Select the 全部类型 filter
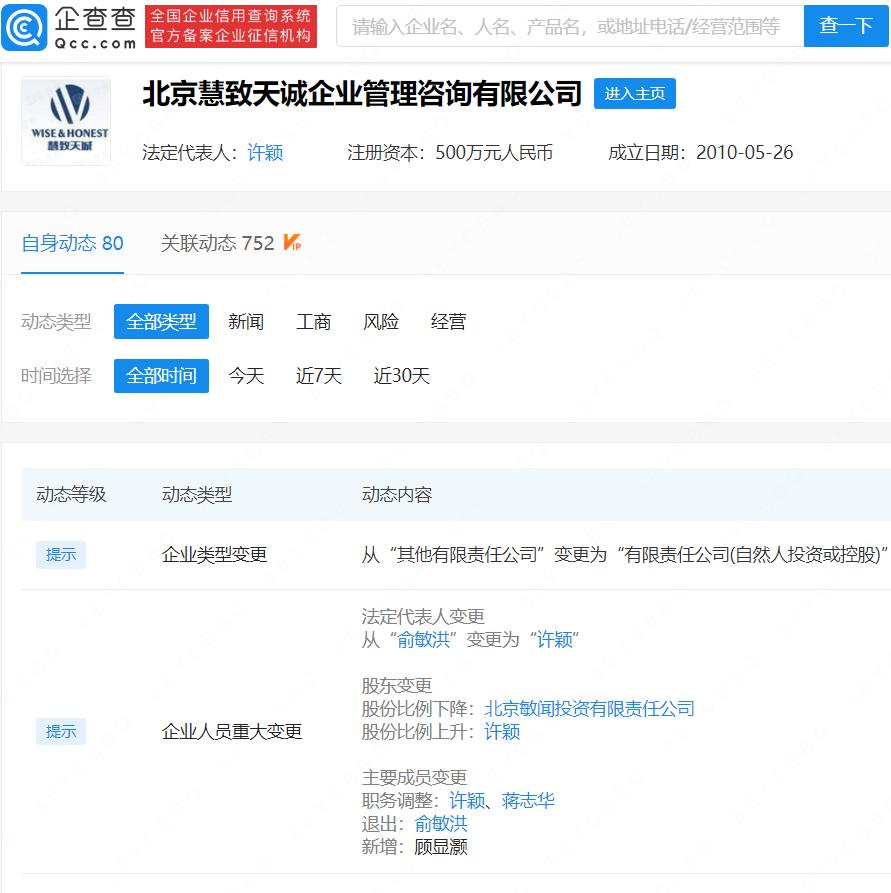The height and width of the screenshot is (893, 891). (161, 322)
